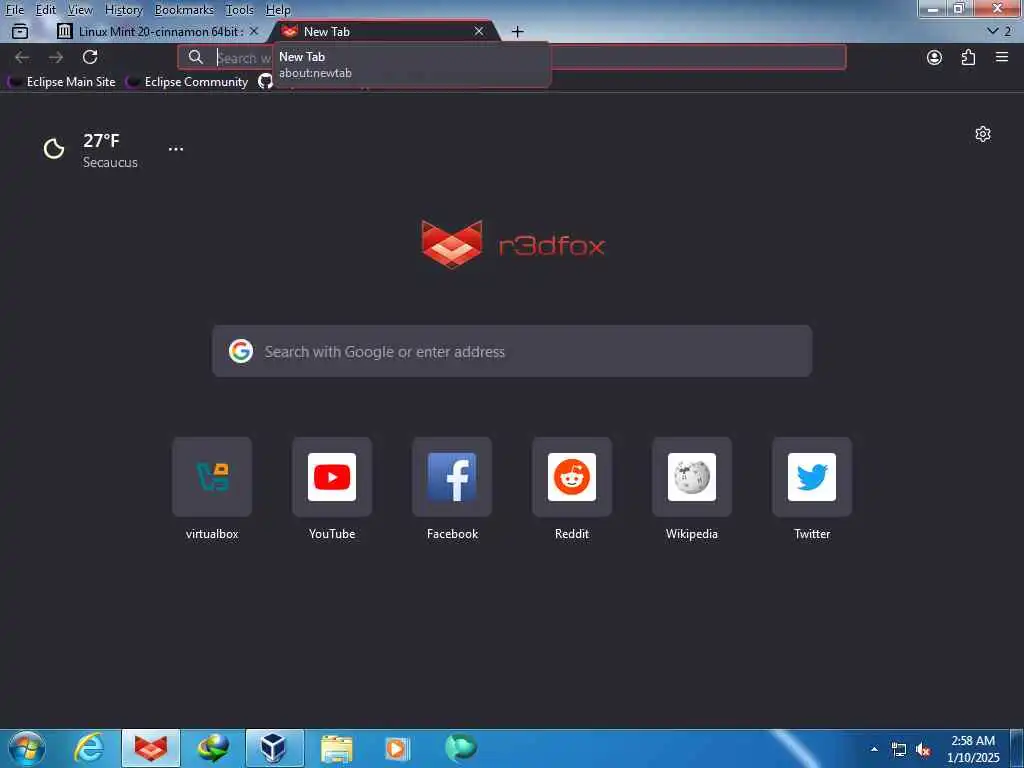Open the clock and date in tray
The image size is (1024, 768).
973,749
